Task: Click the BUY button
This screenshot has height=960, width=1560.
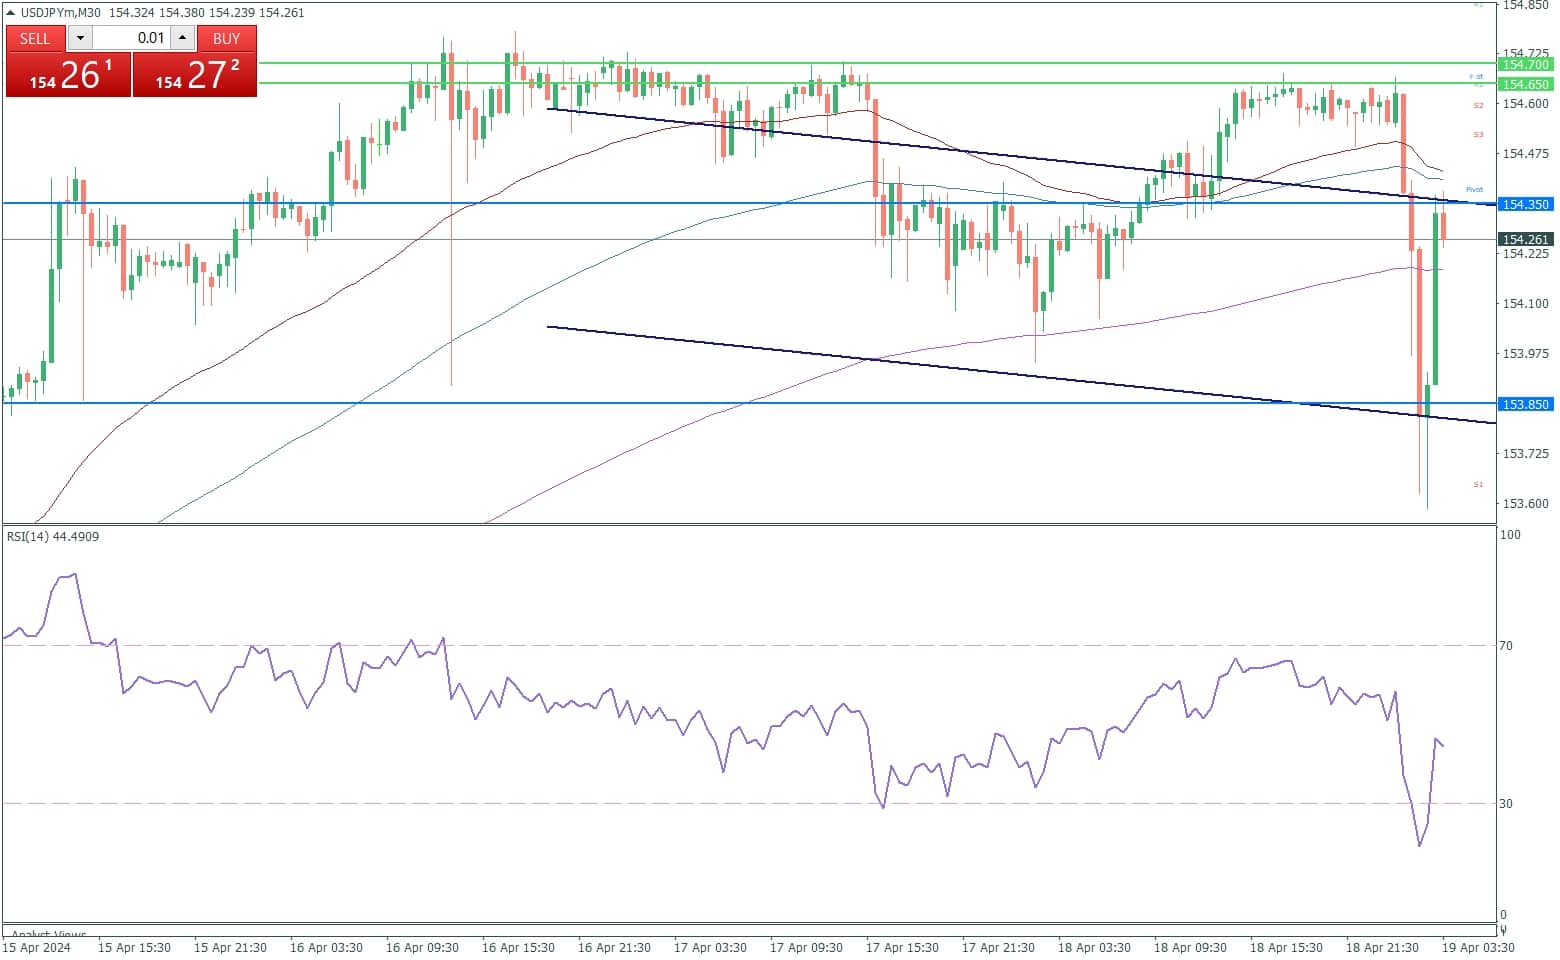Action: (x=226, y=38)
